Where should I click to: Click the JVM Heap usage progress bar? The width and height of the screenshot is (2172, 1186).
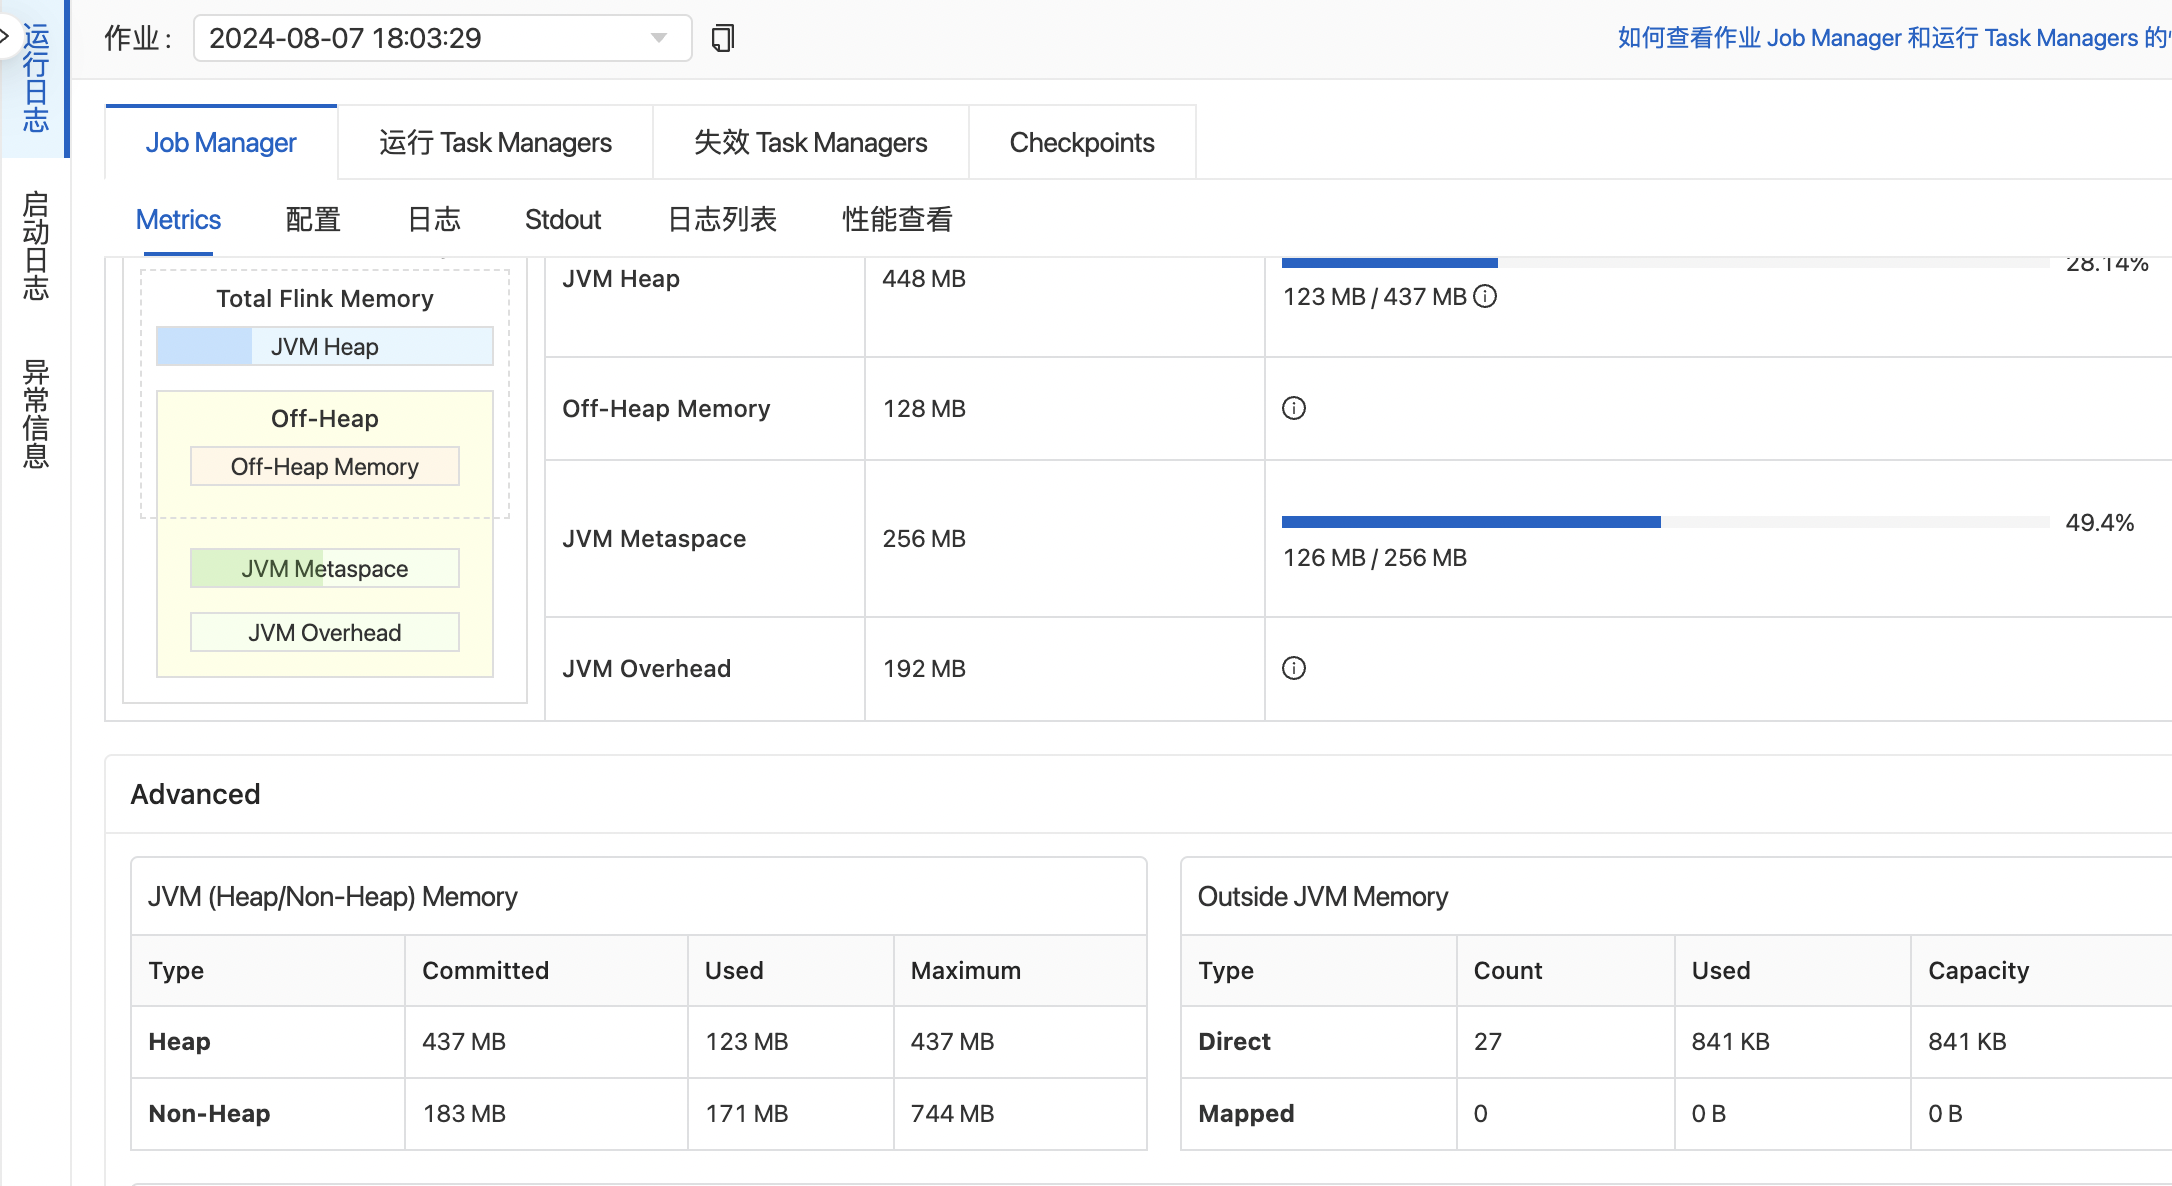pyautogui.click(x=1665, y=263)
